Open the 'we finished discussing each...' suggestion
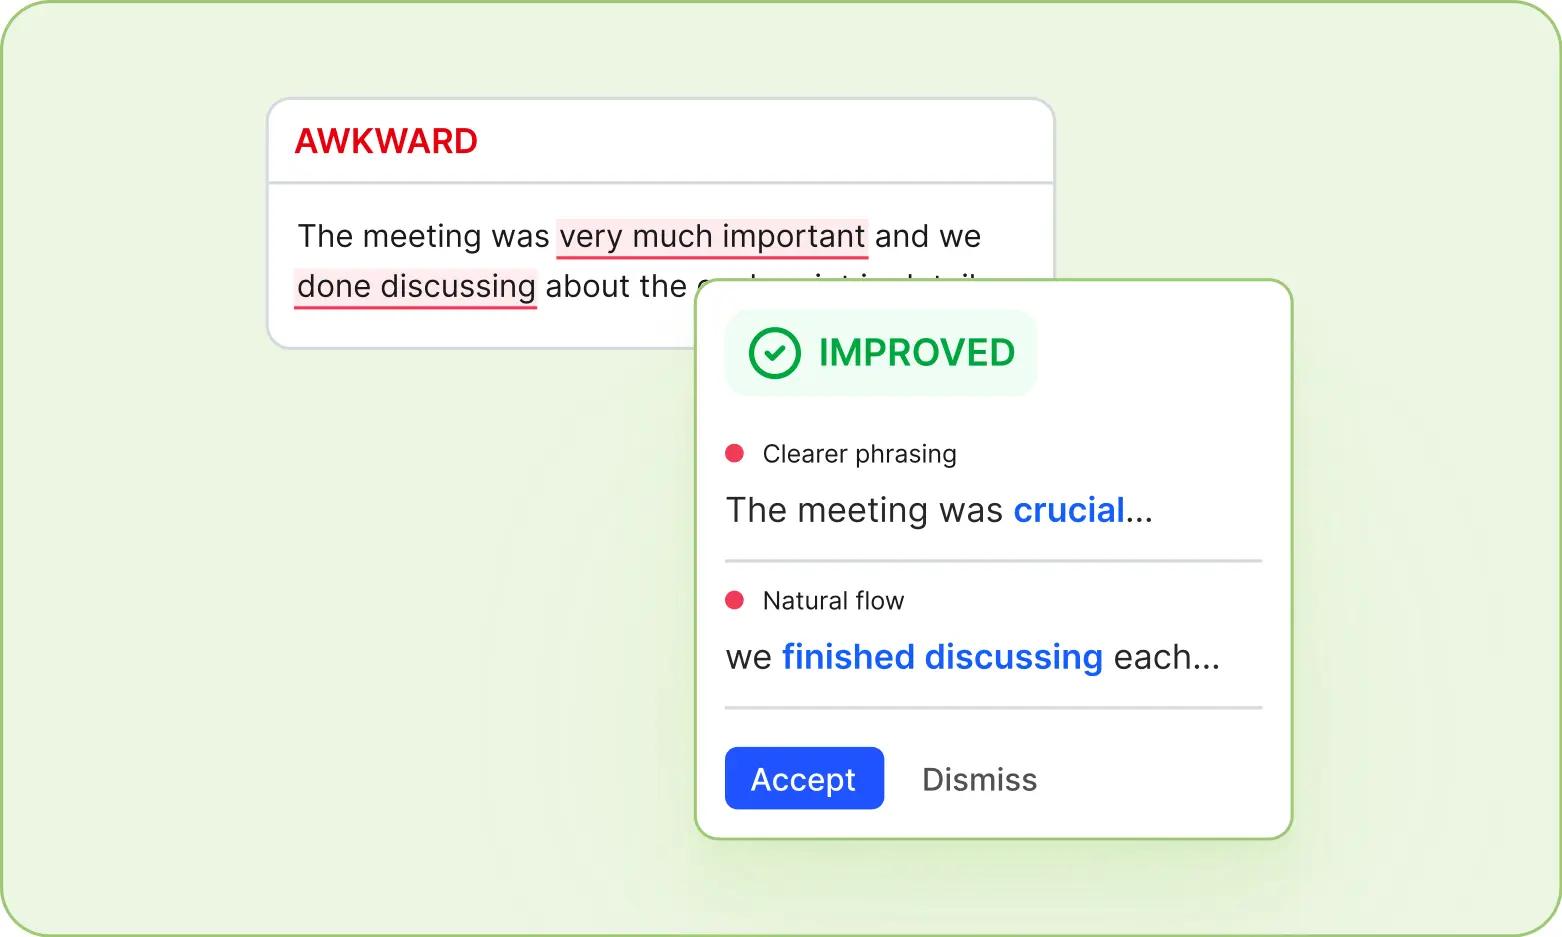This screenshot has width=1562, height=937. coord(973,657)
